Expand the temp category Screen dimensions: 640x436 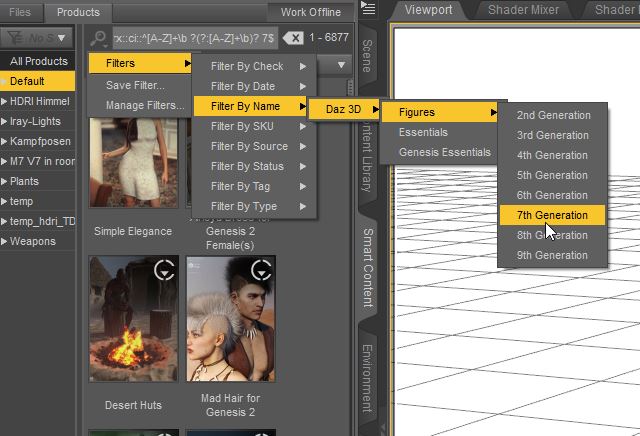(4, 201)
